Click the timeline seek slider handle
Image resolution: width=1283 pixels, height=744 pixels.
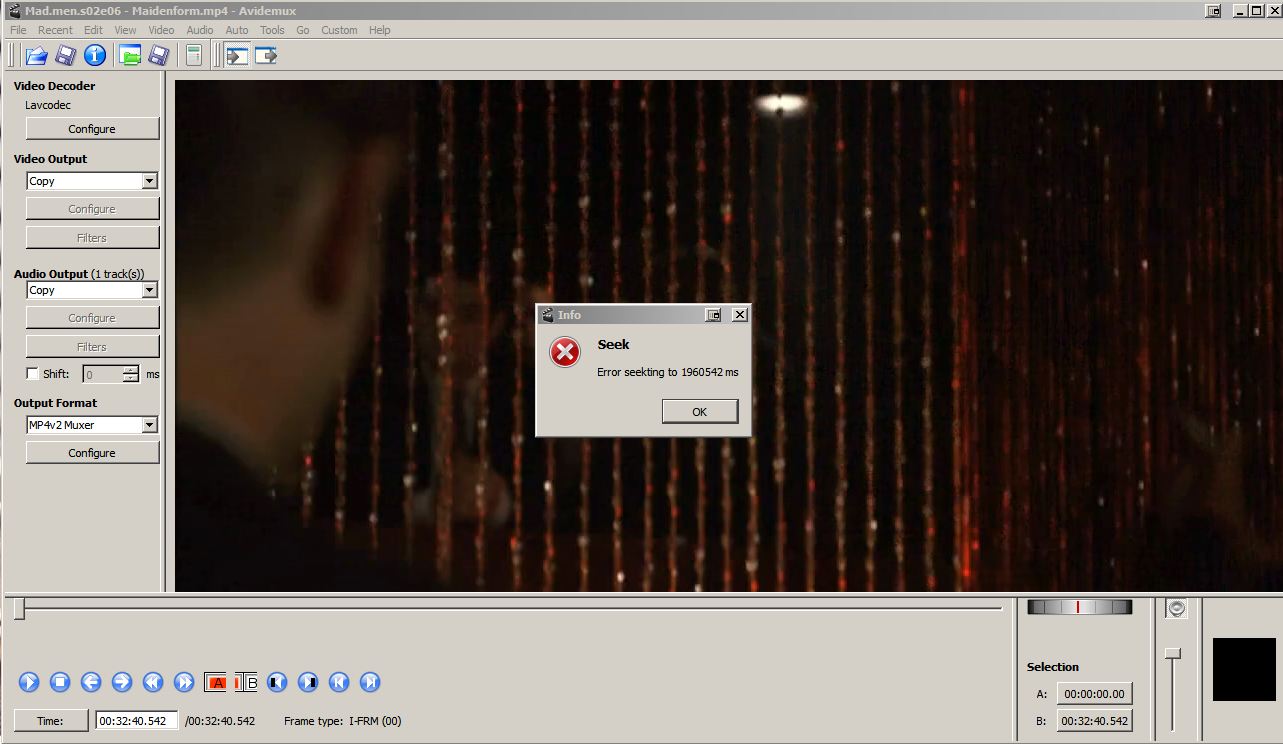(19, 608)
